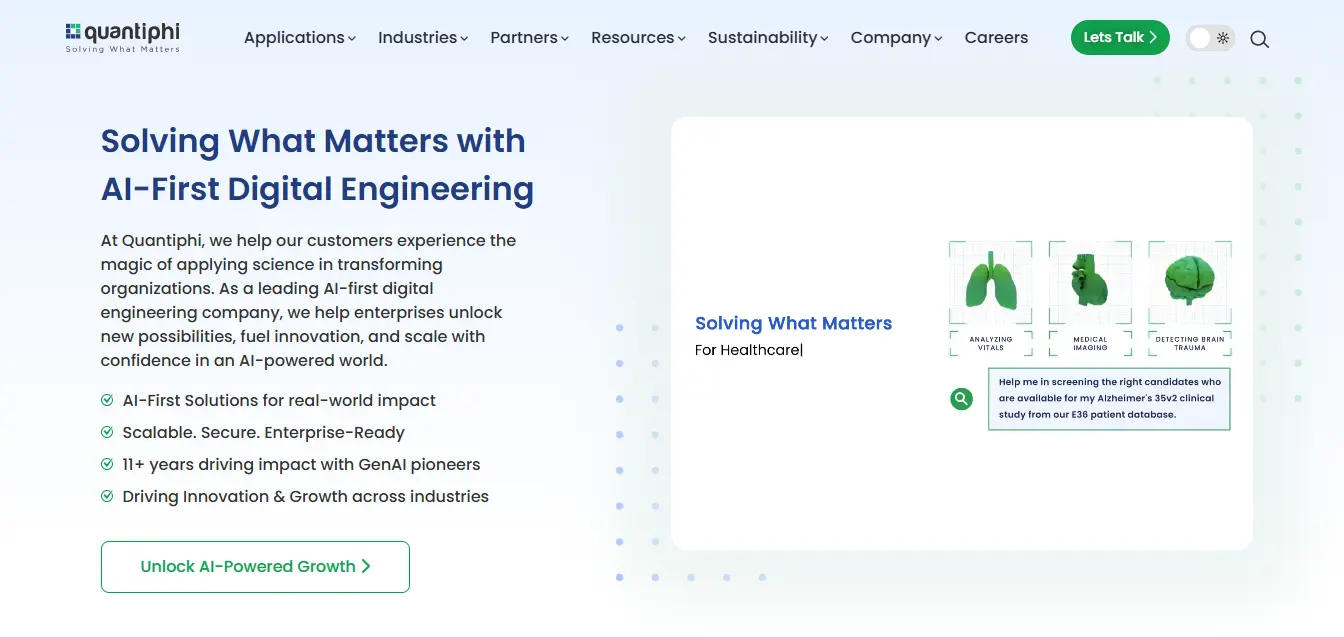Image resolution: width=1344 pixels, height=637 pixels.
Task: Click the Quantiphi logo
Action: click(122, 37)
